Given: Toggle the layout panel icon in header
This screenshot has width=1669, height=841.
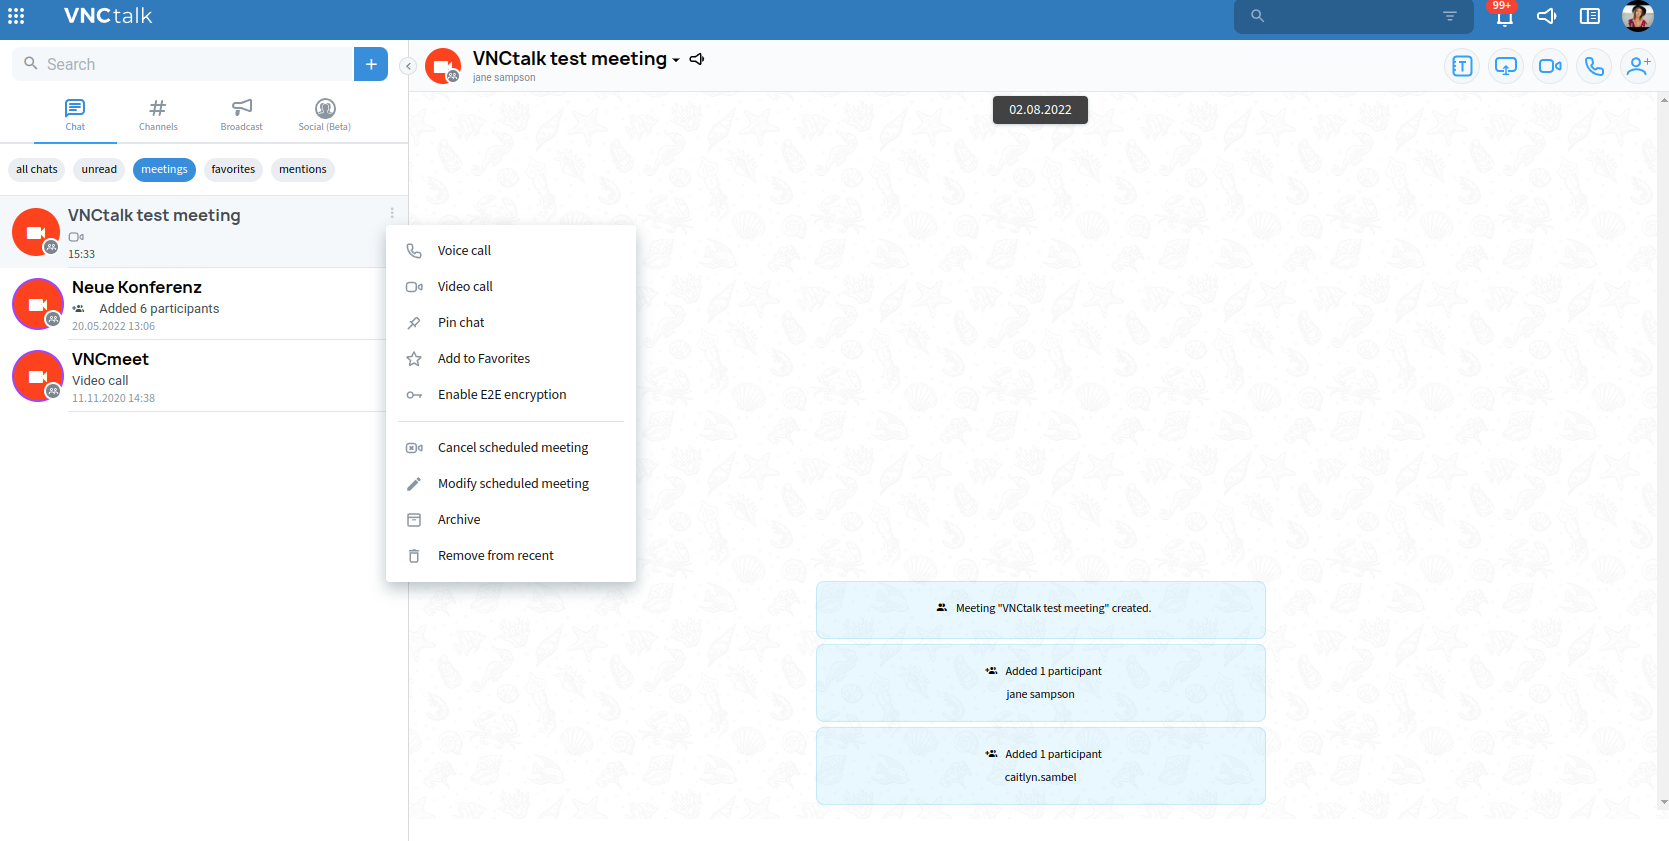Looking at the screenshot, I should coord(1590,16).
